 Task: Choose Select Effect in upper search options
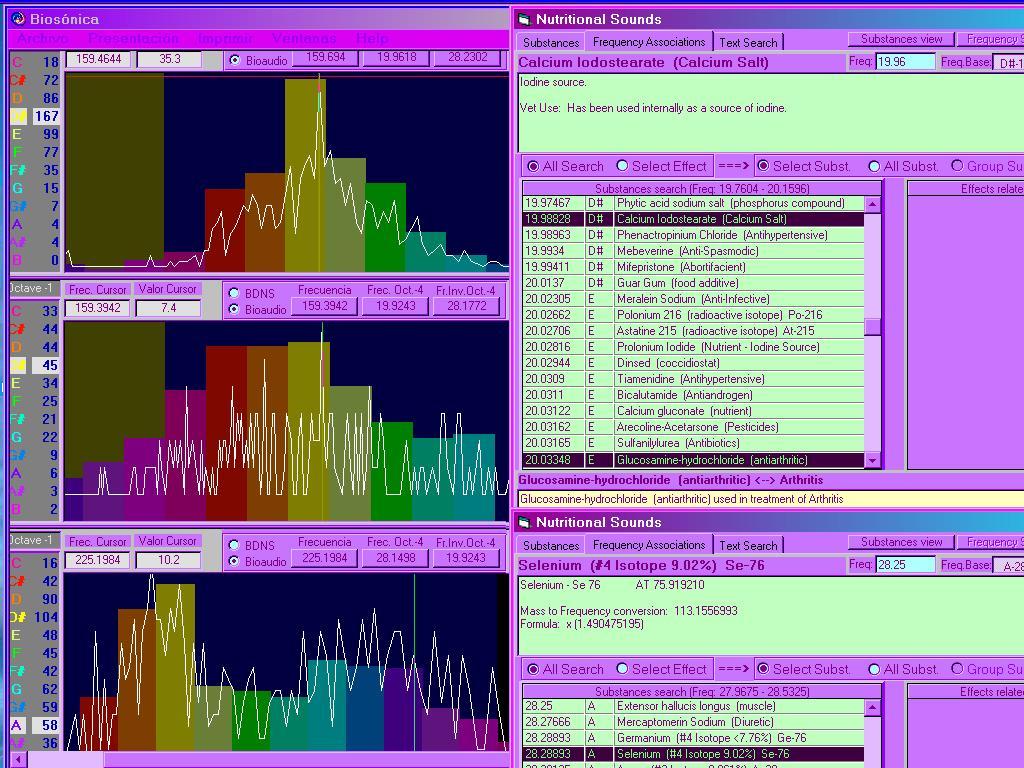(x=623, y=166)
